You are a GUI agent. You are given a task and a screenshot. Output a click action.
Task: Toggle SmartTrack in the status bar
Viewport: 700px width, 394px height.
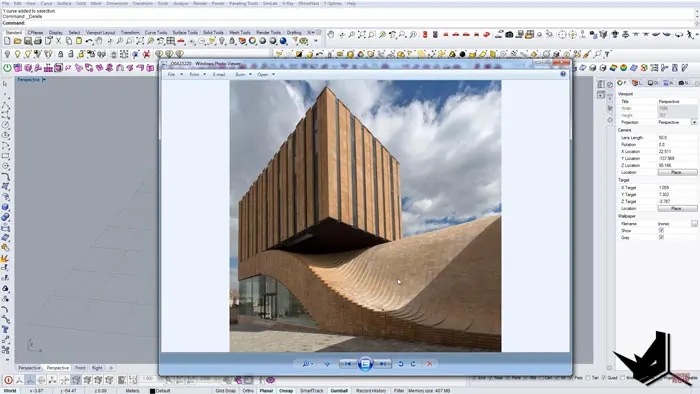[312, 390]
